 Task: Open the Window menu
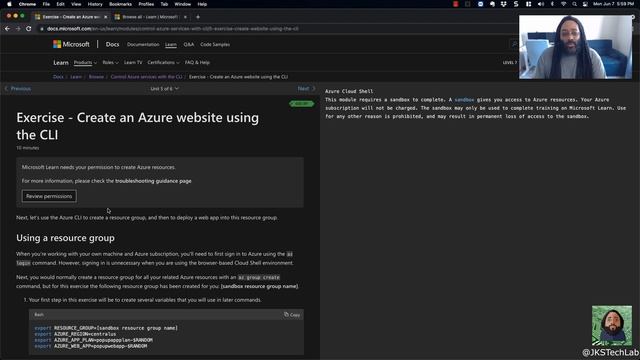pos(182,4)
